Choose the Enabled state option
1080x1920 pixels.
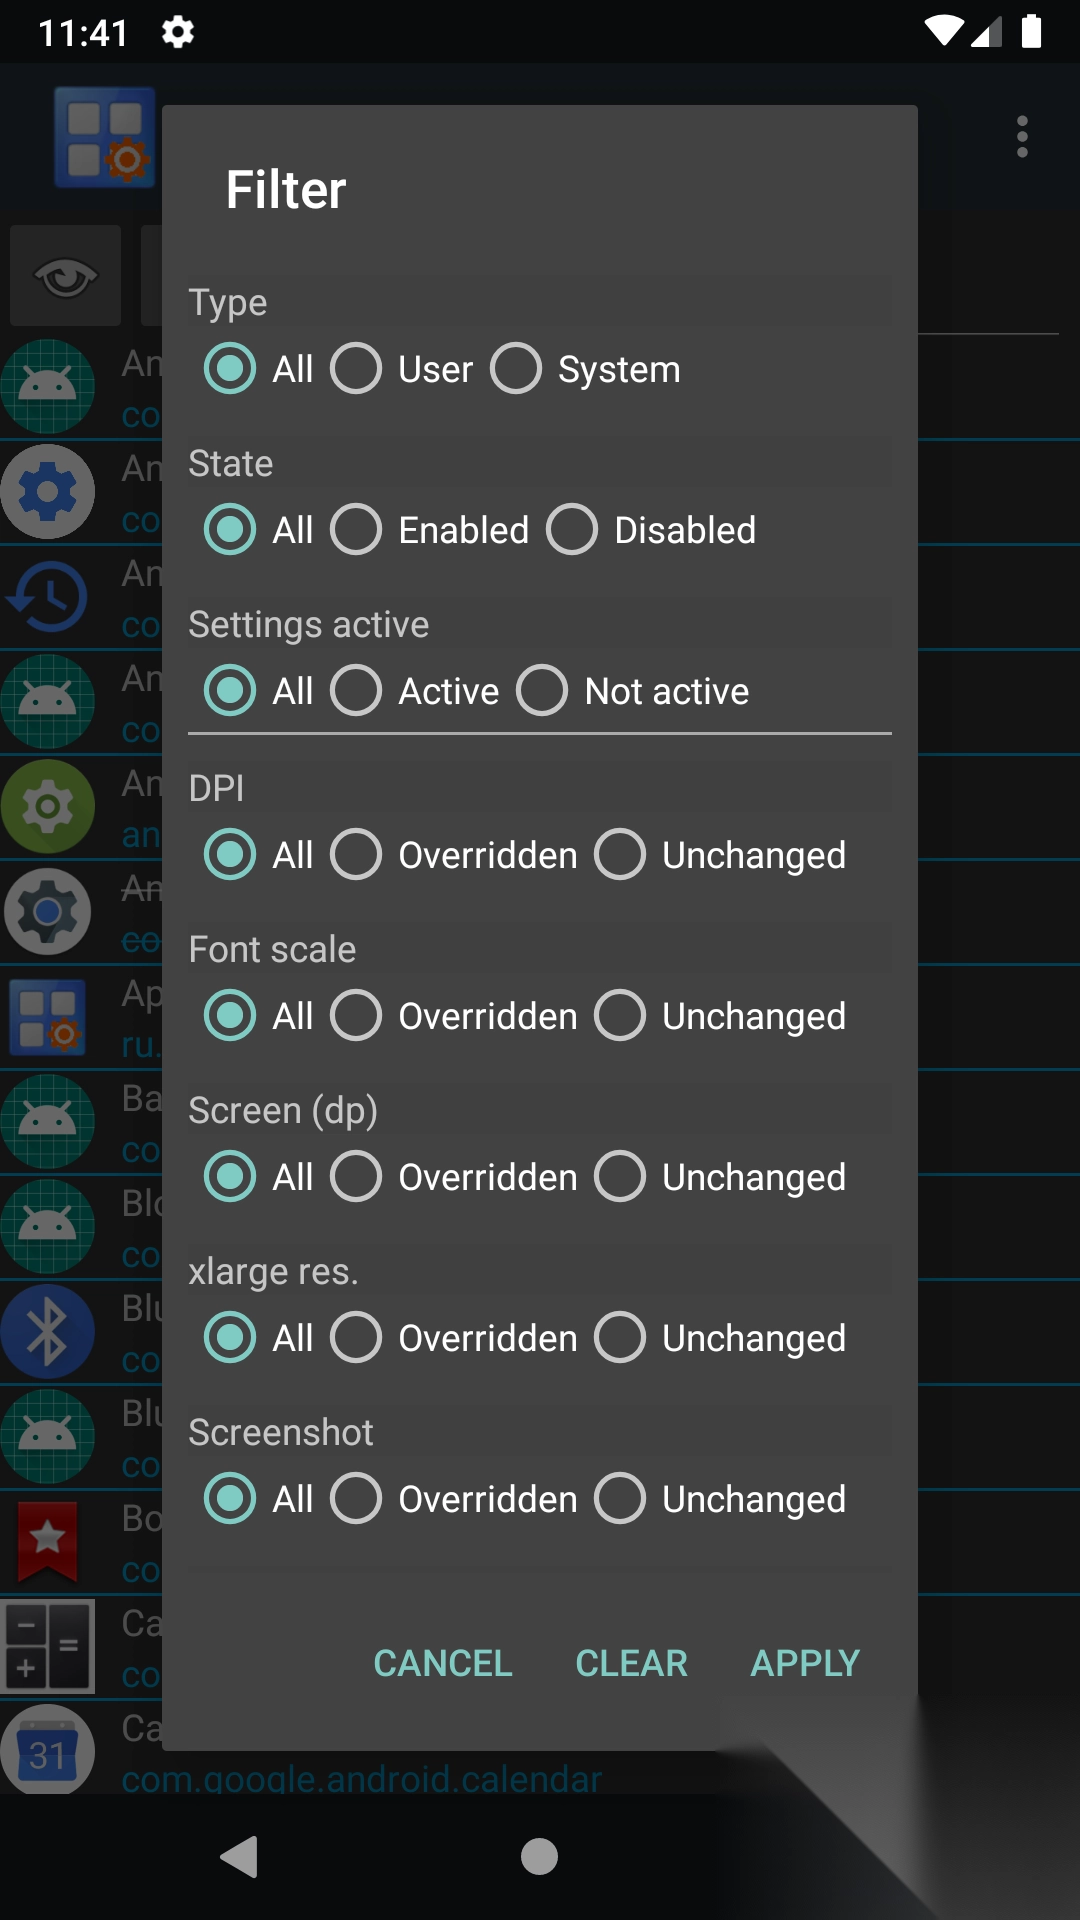point(357,530)
